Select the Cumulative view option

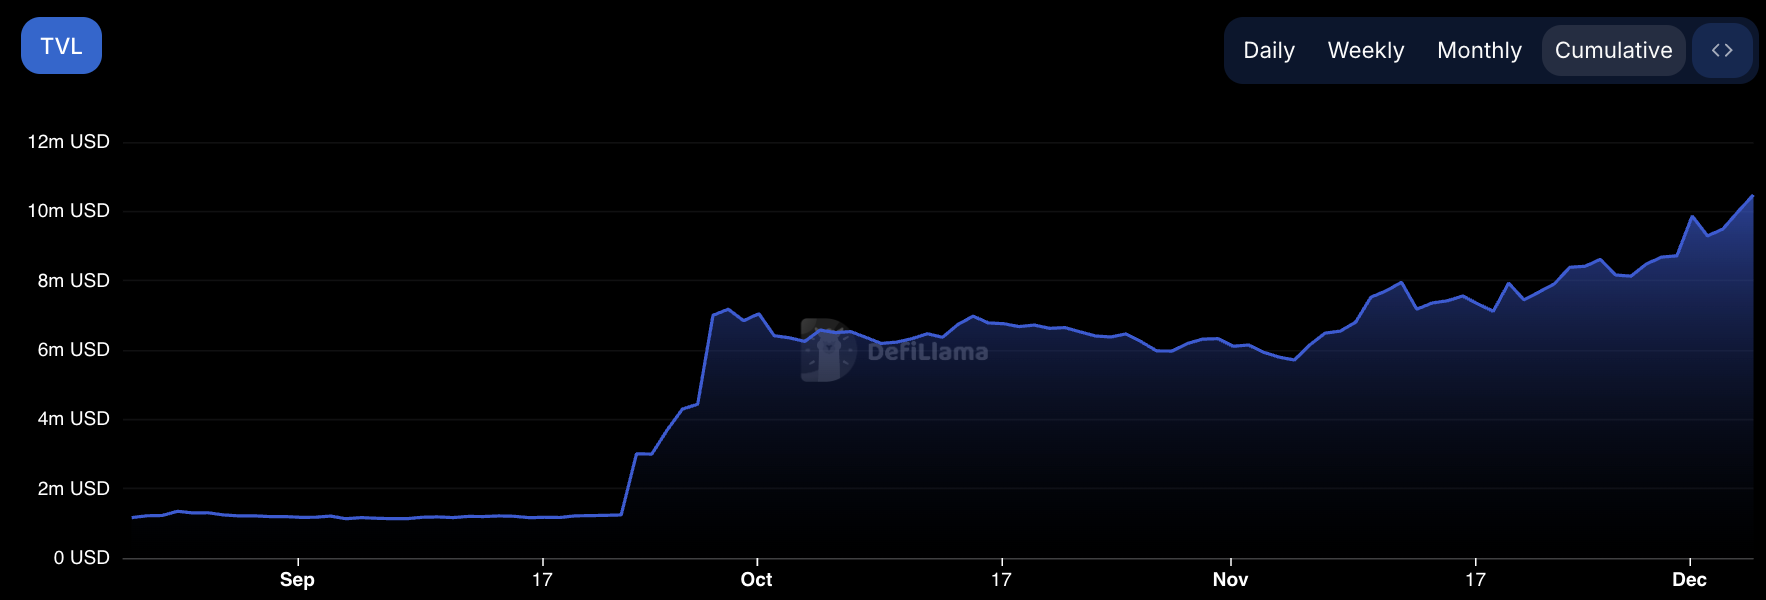[x=1612, y=50]
